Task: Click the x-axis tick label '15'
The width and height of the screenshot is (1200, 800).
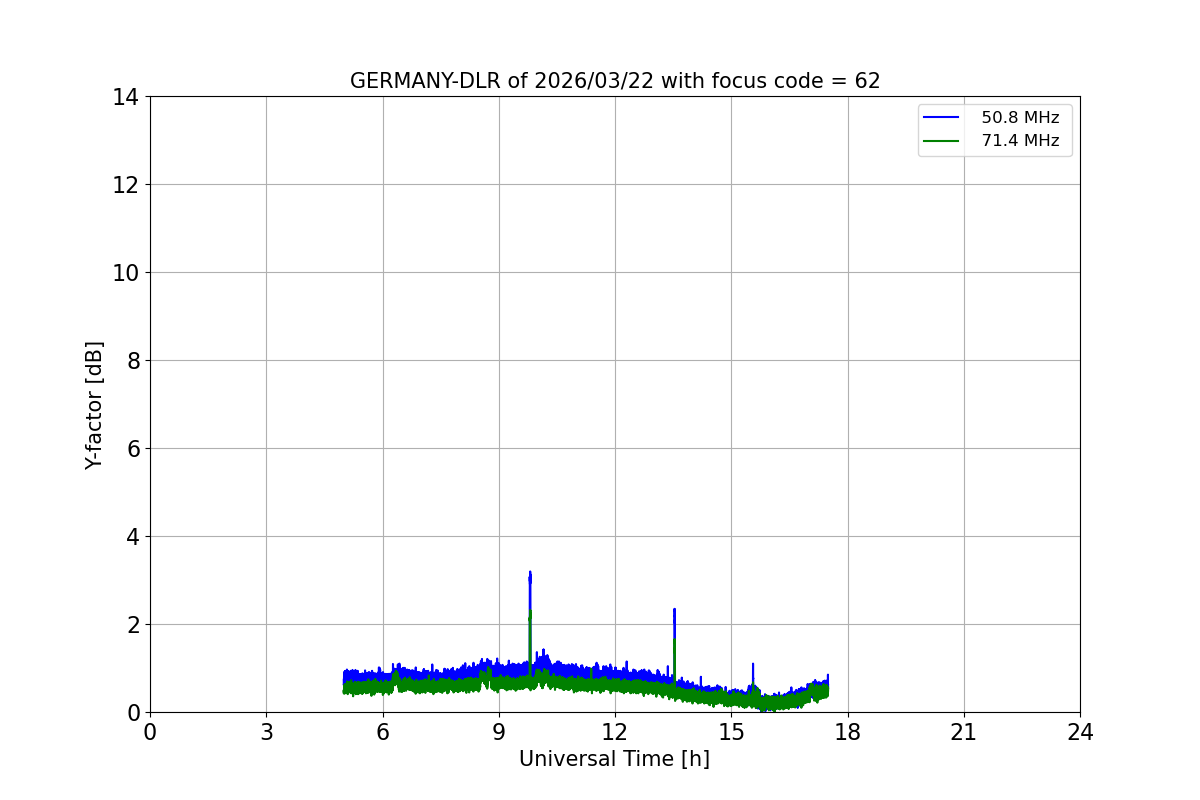Action: coord(731,732)
